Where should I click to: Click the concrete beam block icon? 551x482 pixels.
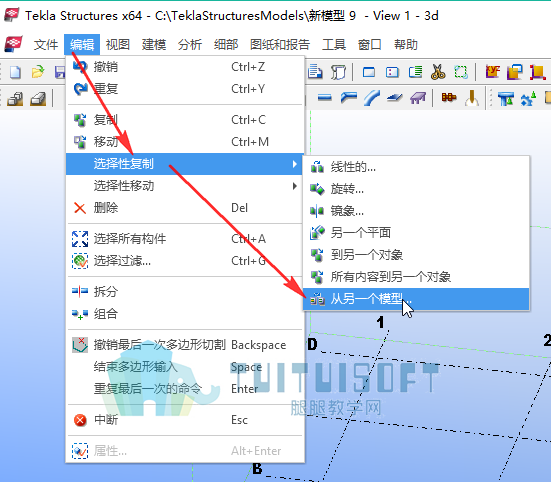click(38, 99)
